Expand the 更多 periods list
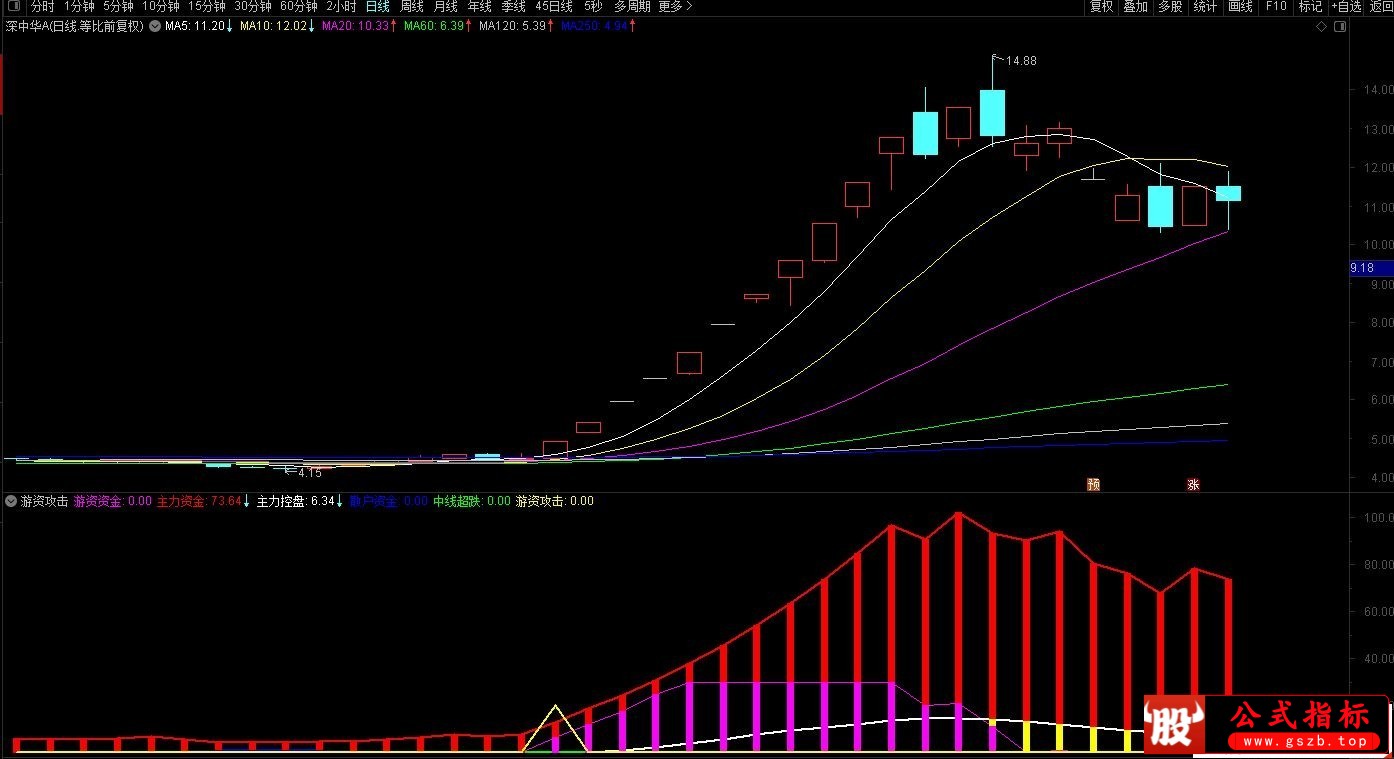Screen dimensions: 1394x759 pos(674,6)
